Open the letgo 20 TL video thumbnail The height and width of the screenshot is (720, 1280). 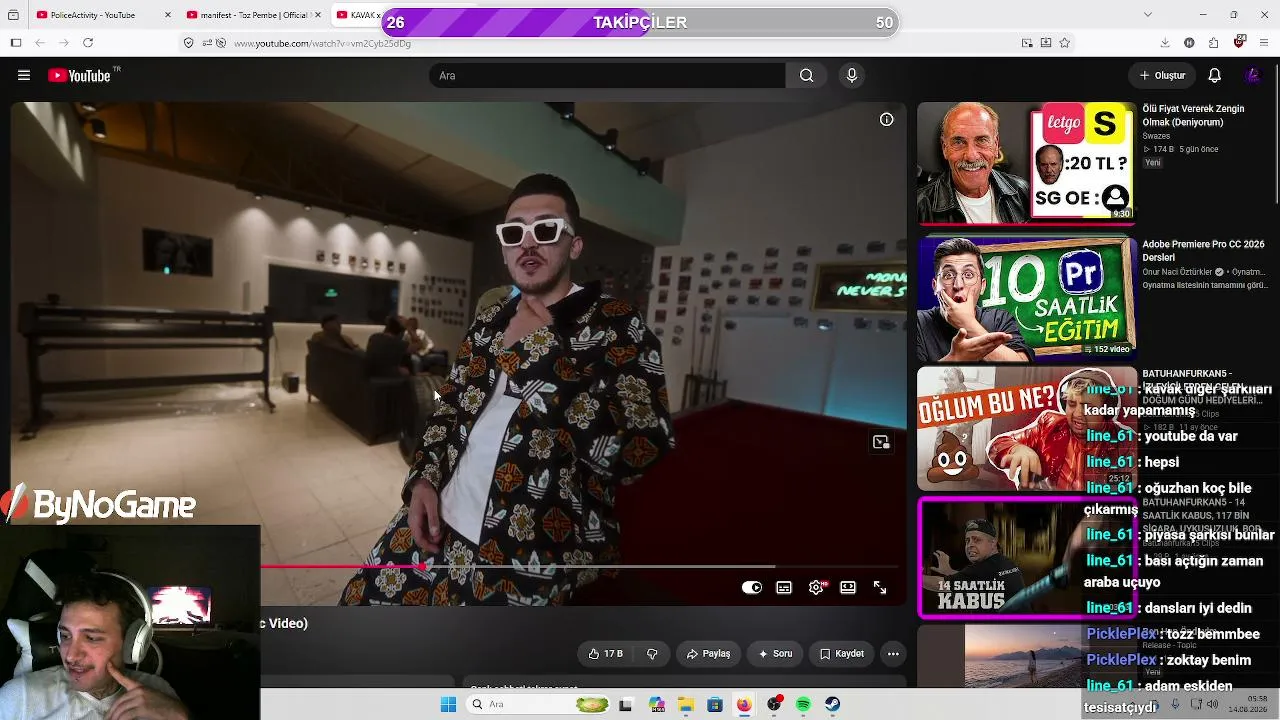pos(1026,163)
